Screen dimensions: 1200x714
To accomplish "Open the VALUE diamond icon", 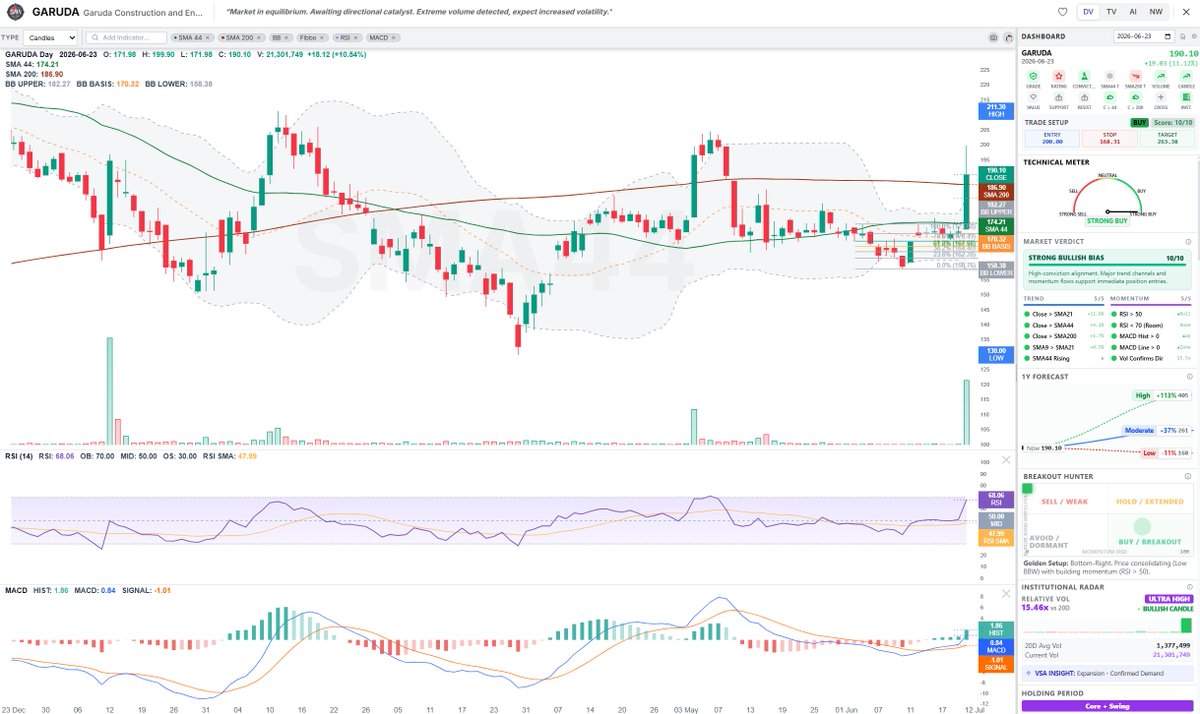I will click(1033, 97).
